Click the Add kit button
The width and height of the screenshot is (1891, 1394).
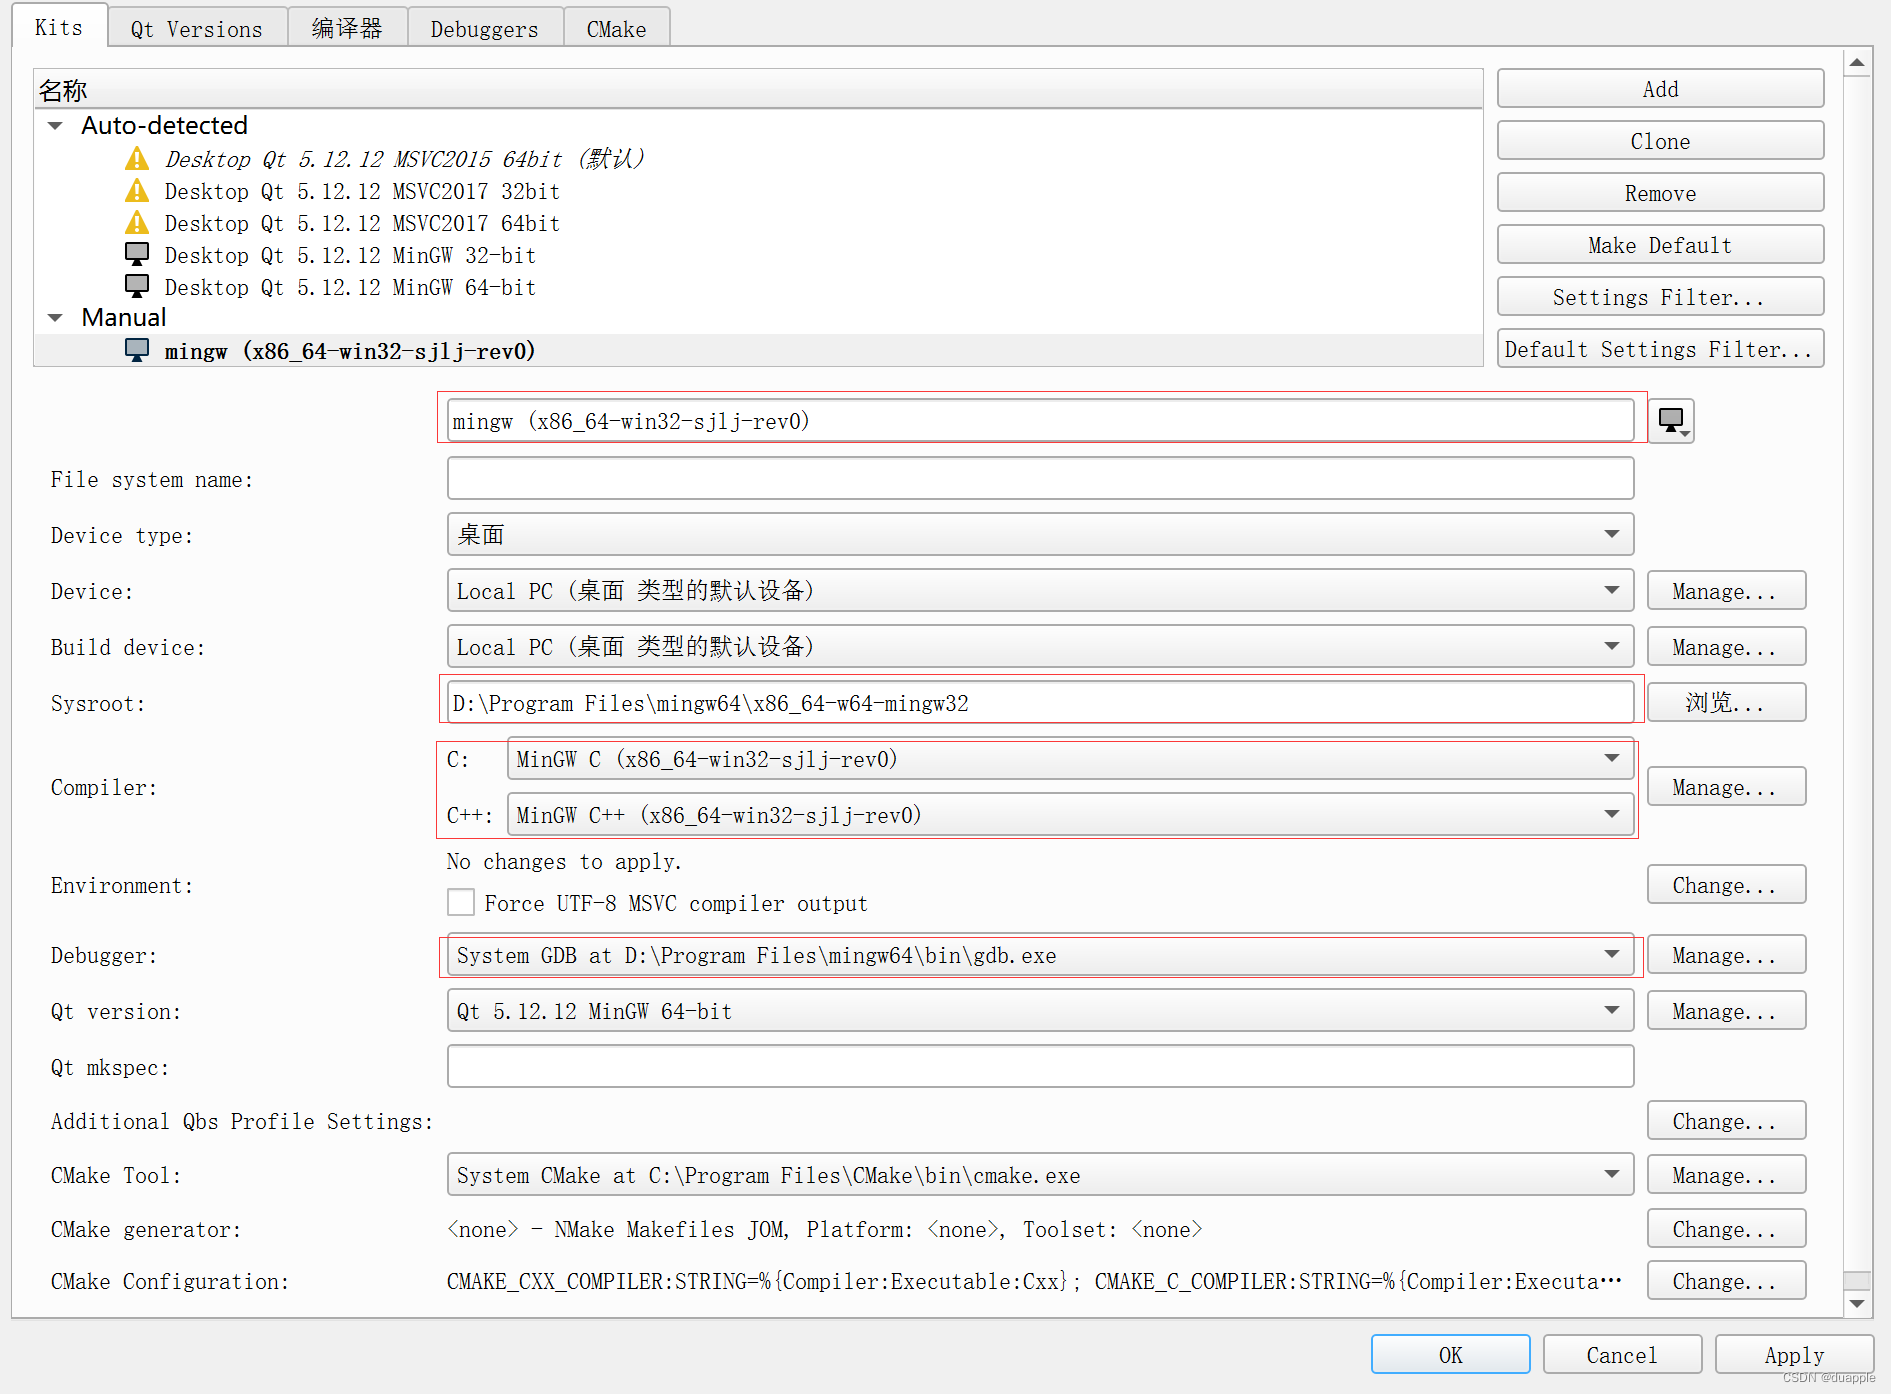coord(1660,89)
